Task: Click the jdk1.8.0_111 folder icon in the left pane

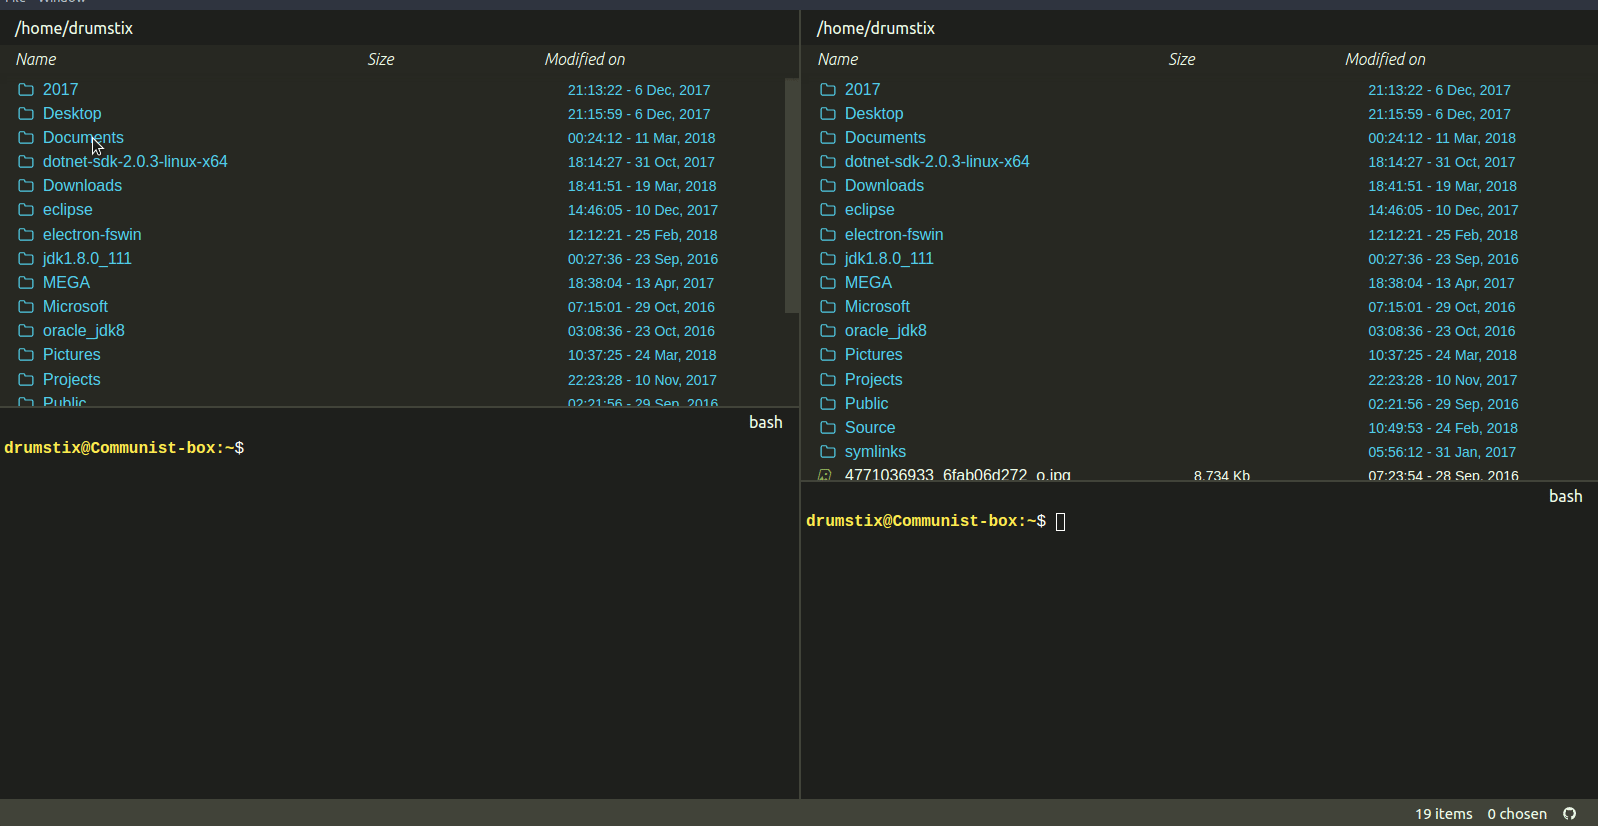Action: tap(26, 259)
